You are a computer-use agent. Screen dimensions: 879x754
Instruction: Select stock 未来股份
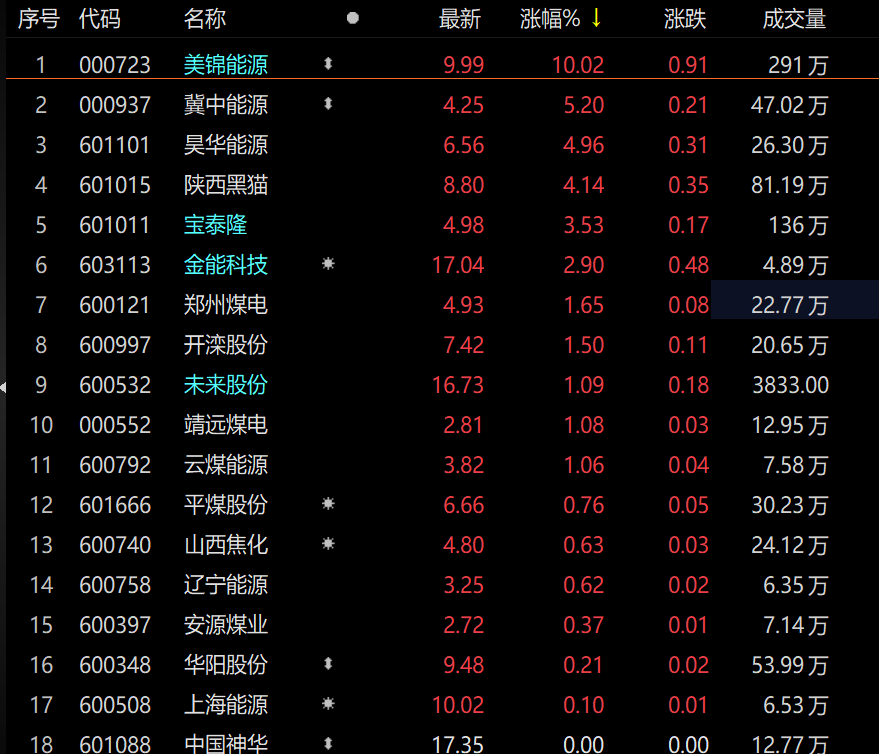tap(226, 385)
